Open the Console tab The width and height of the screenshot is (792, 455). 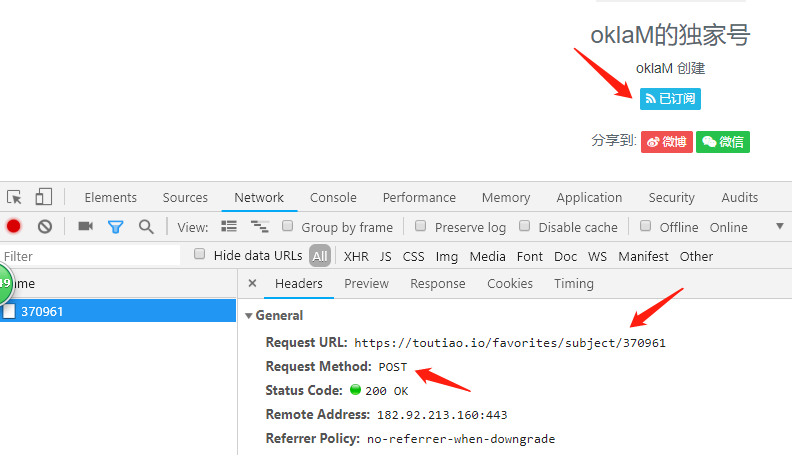tap(333, 197)
